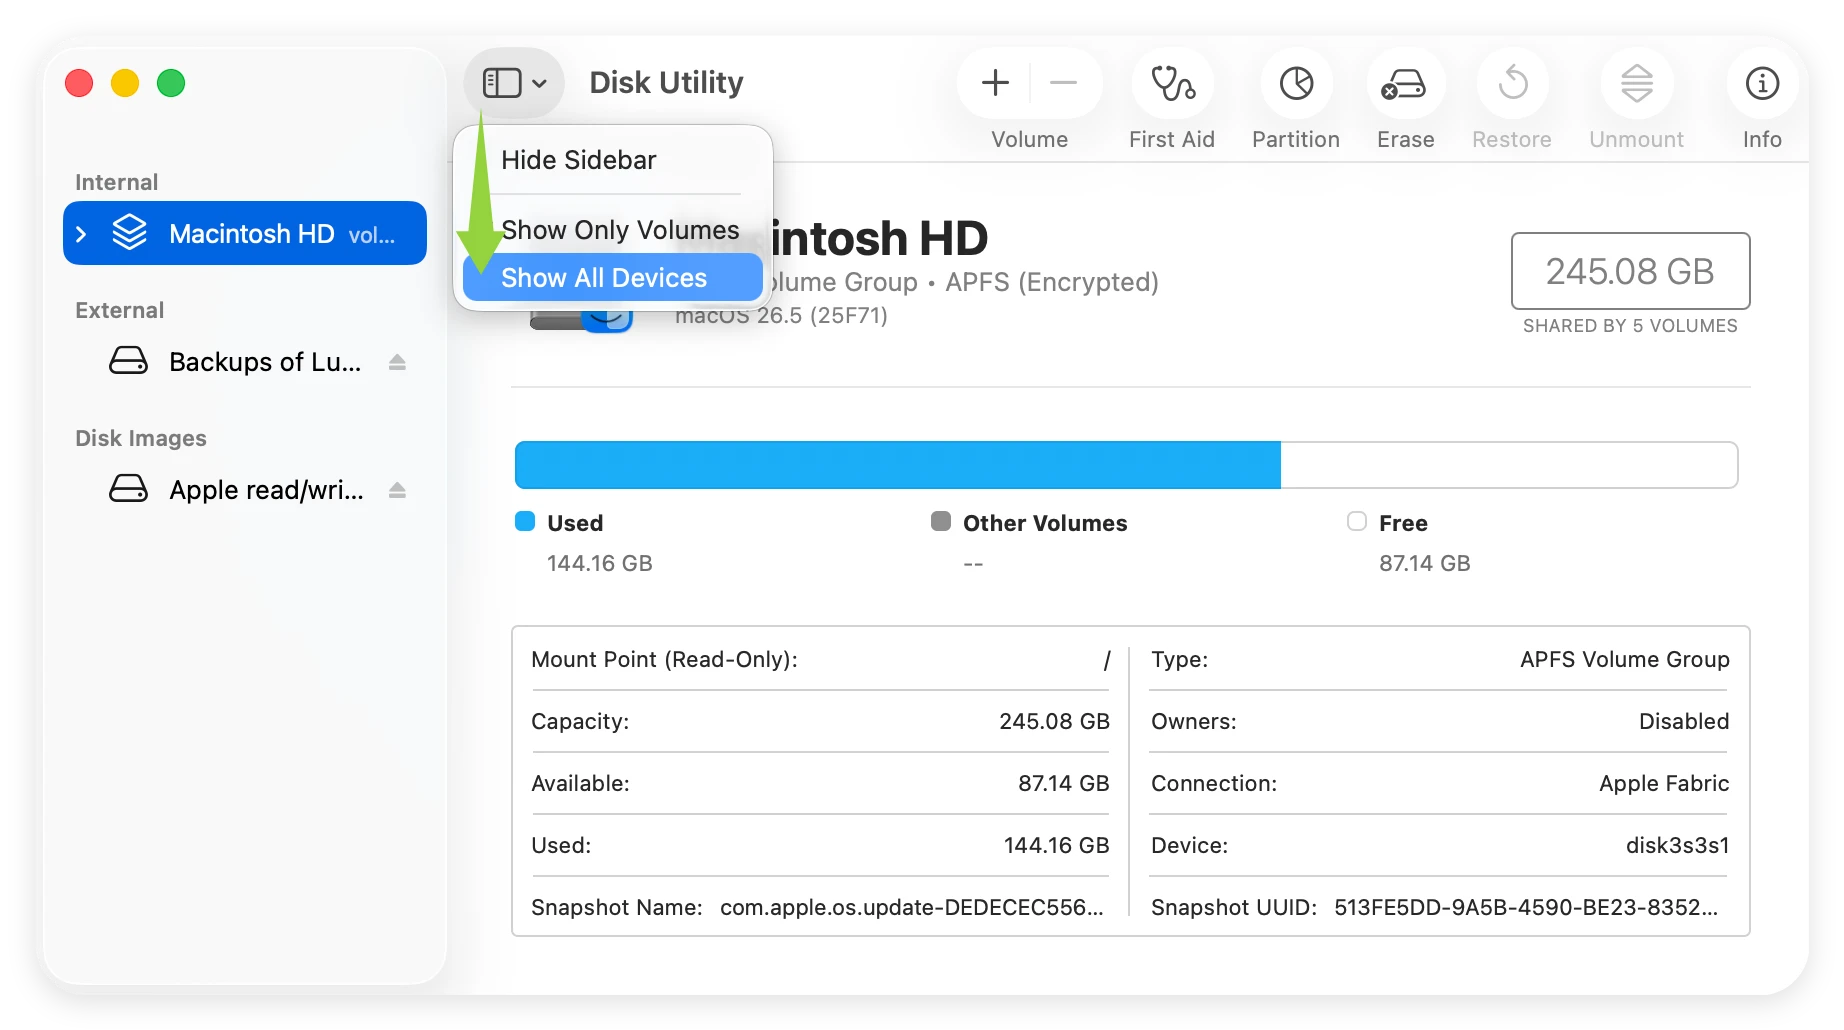This screenshot has width=1844, height=1030.
Task: Click the Mount Point (Read-Only) row
Action: coord(821,659)
